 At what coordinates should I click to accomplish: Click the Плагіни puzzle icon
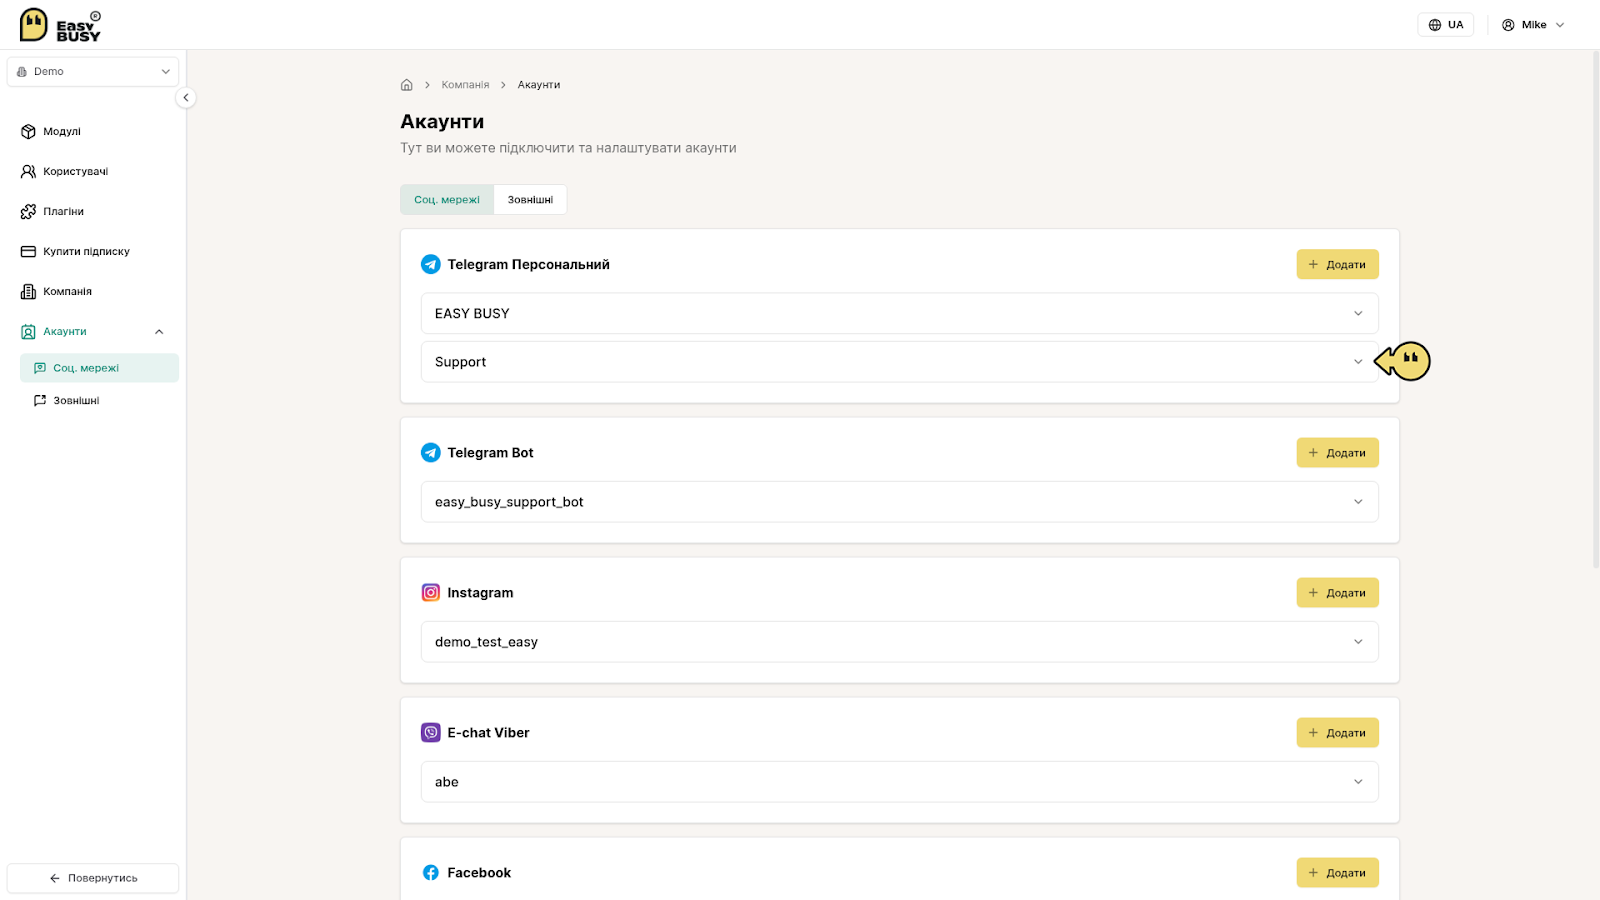point(28,211)
